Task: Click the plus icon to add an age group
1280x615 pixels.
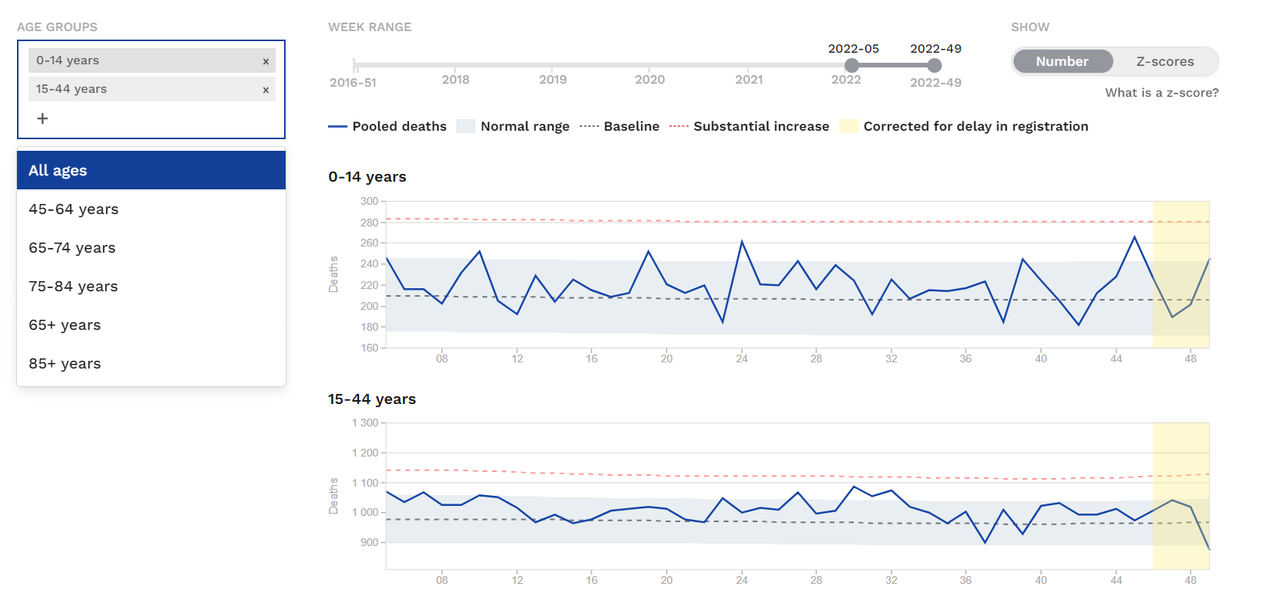Action: pos(42,118)
